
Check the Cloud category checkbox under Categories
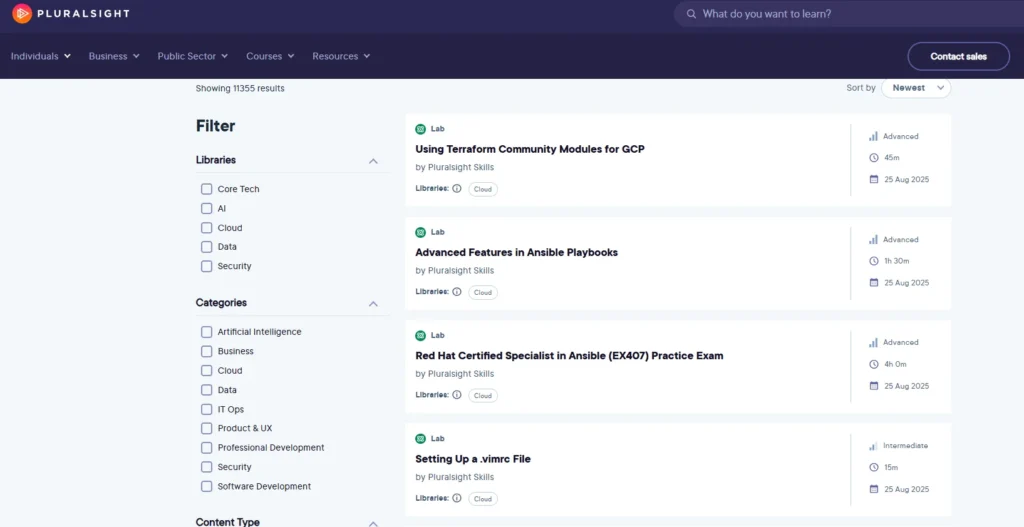coord(206,370)
